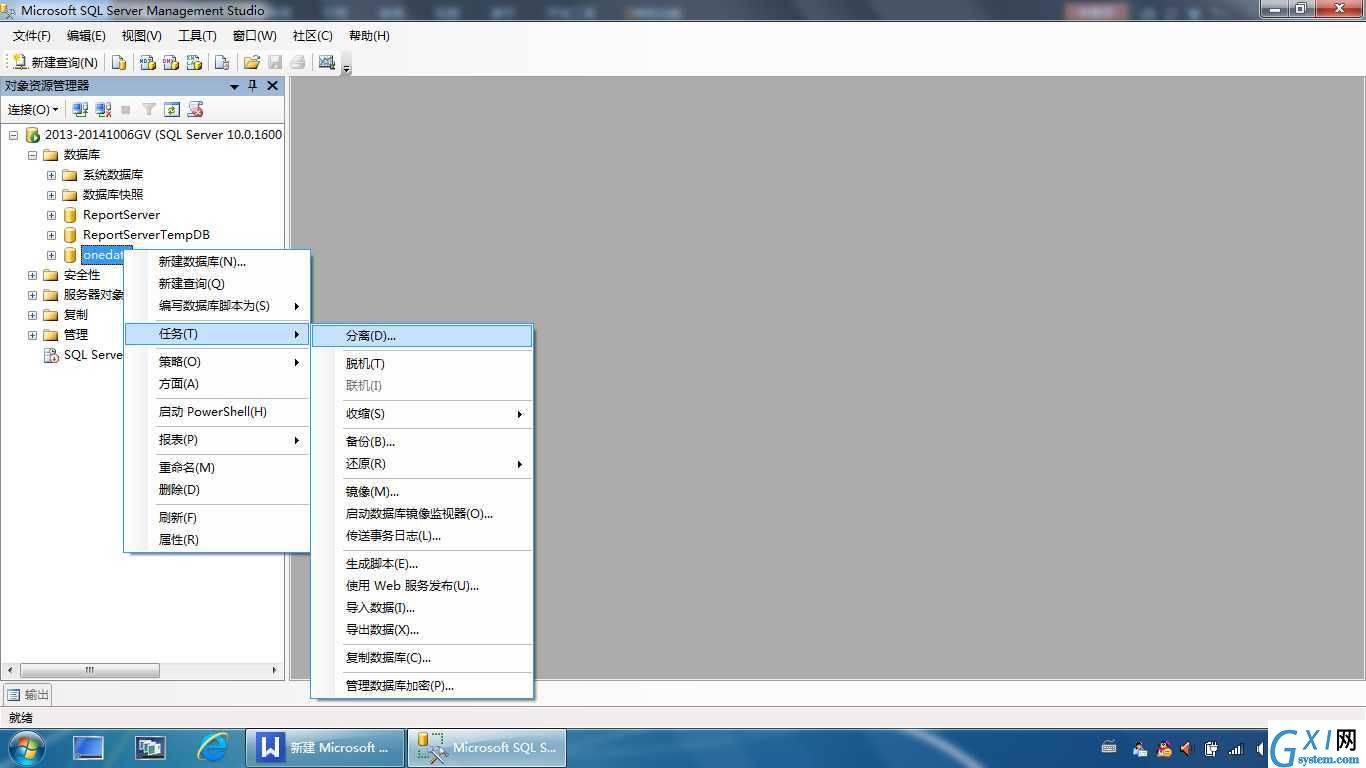Choose 重命名(M) from context menu

click(217, 468)
